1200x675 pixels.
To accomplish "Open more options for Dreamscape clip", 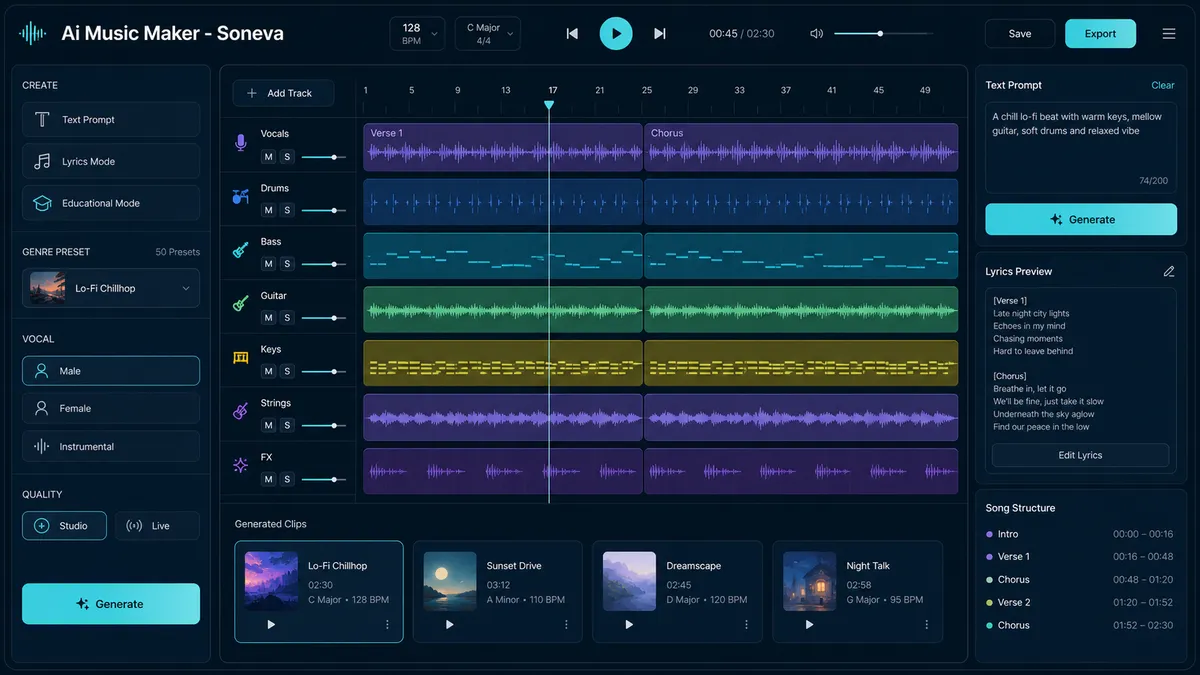I will (746, 624).
